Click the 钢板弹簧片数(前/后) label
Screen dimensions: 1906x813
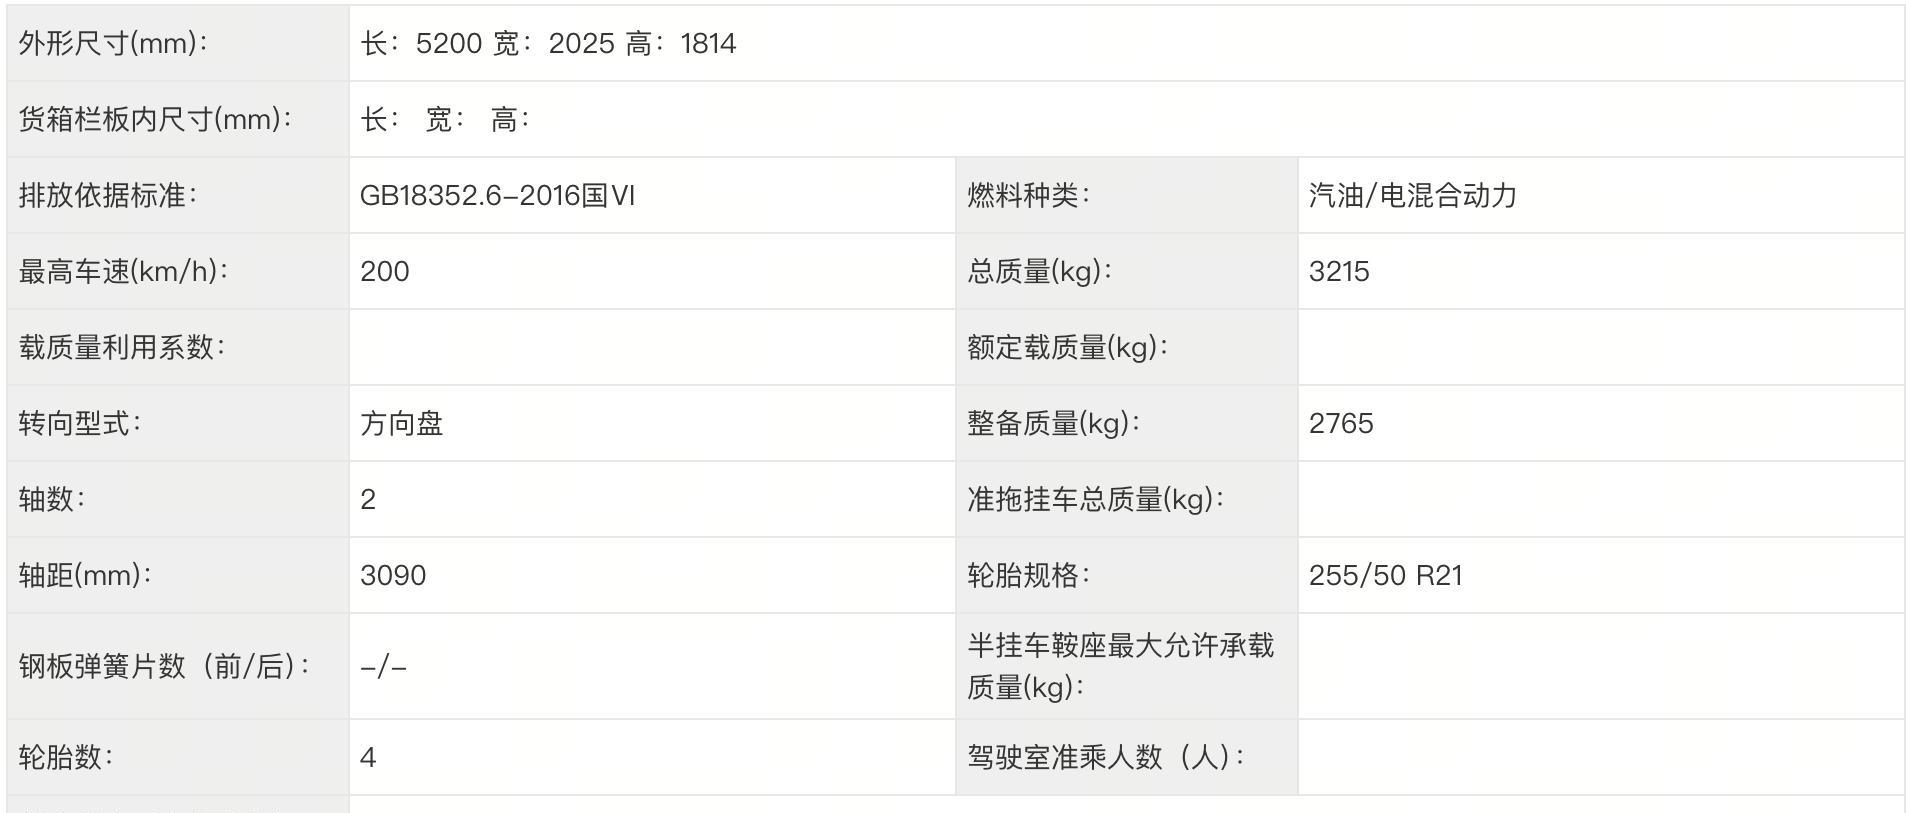pos(164,666)
